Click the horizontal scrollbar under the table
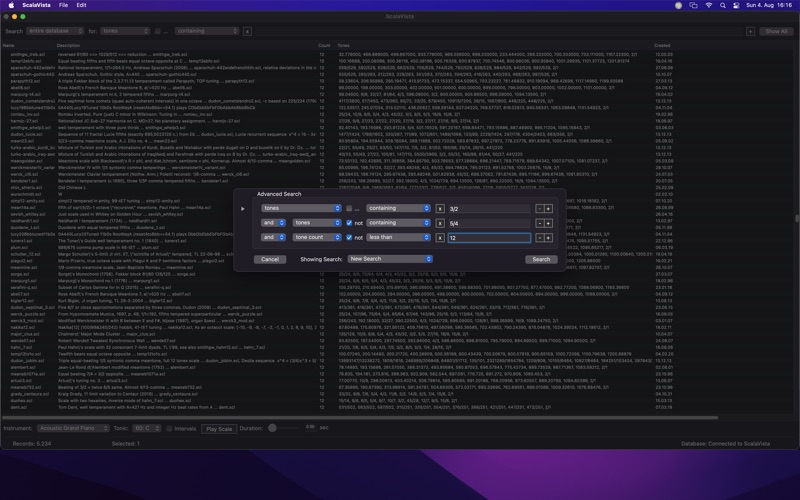 pyautogui.click(x=360, y=418)
